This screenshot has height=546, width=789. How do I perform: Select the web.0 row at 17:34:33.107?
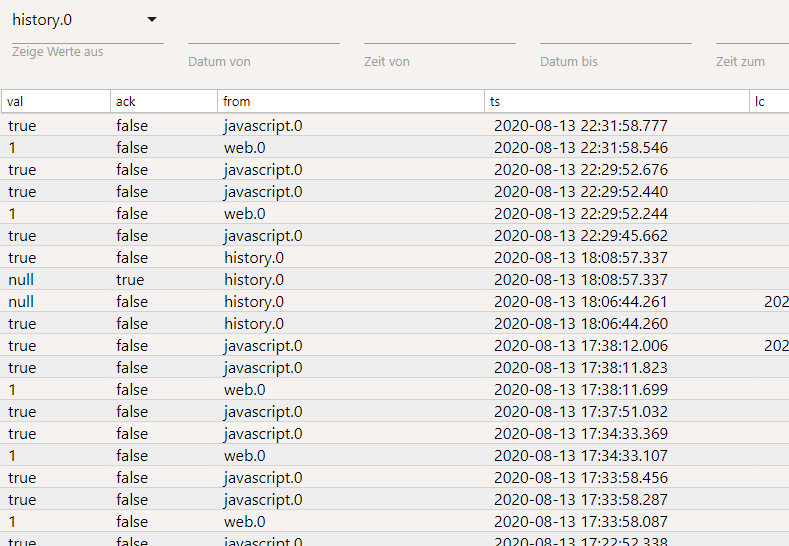click(244, 455)
